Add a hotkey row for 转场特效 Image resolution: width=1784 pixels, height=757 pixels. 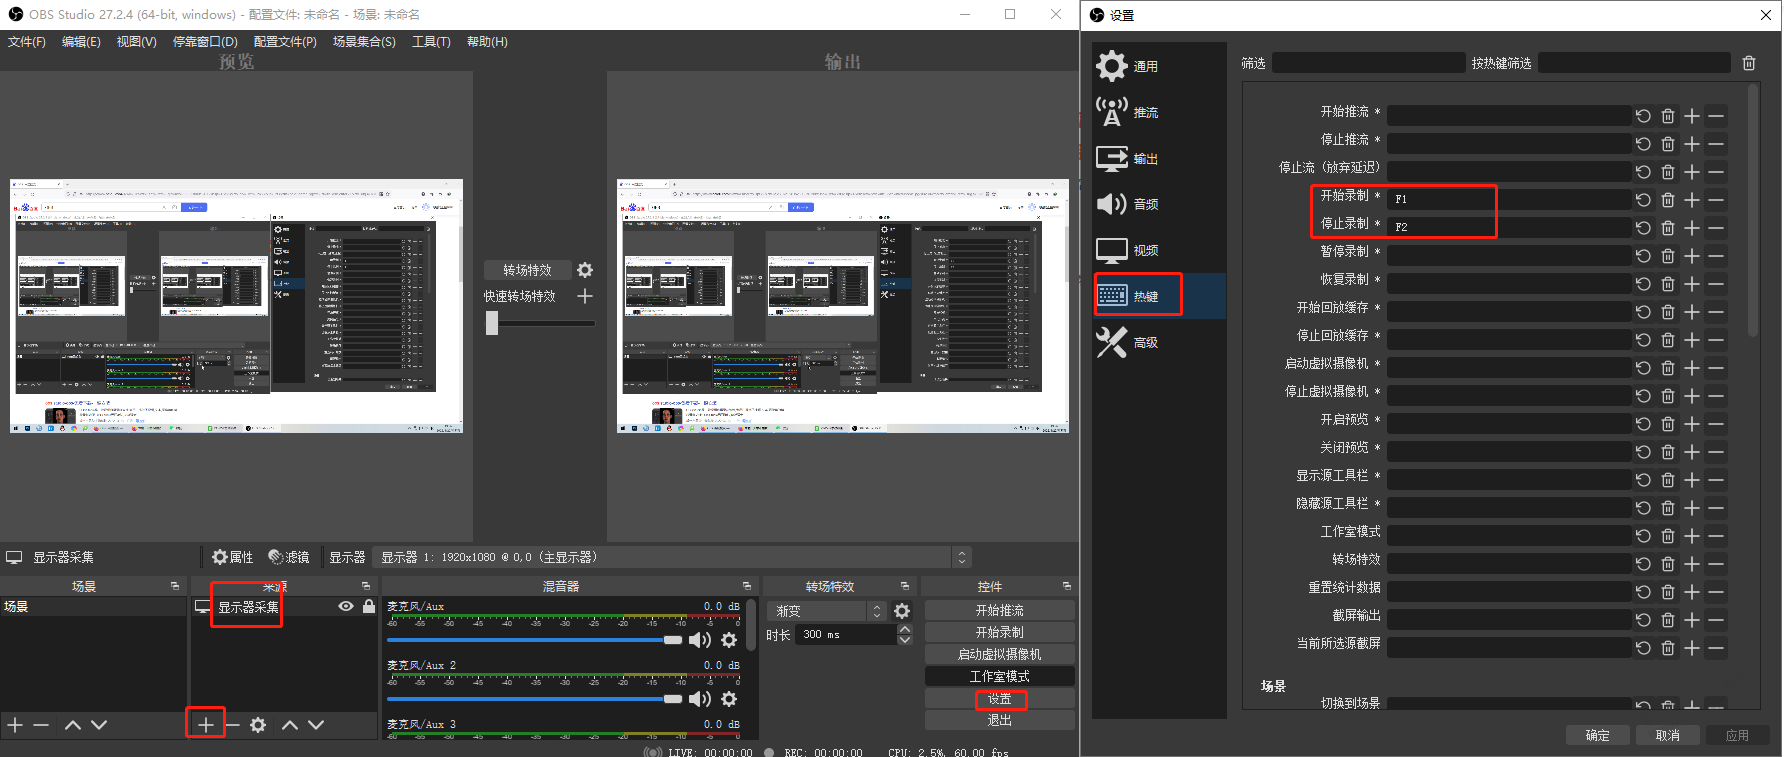pos(1692,564)
